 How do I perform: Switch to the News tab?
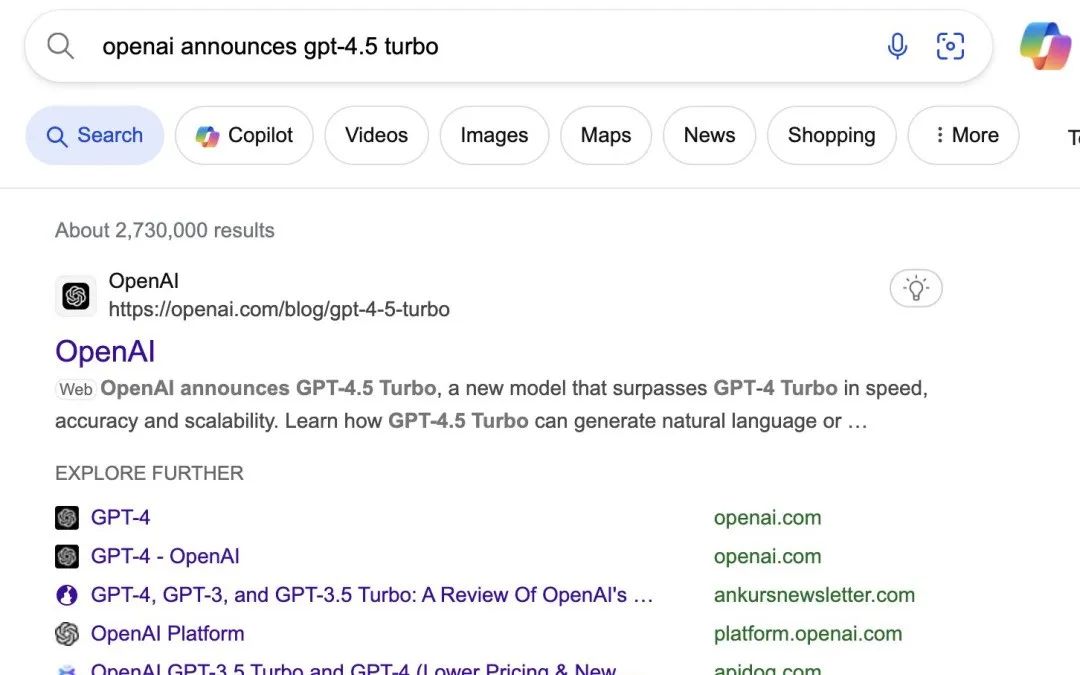[x=709, y=135]
